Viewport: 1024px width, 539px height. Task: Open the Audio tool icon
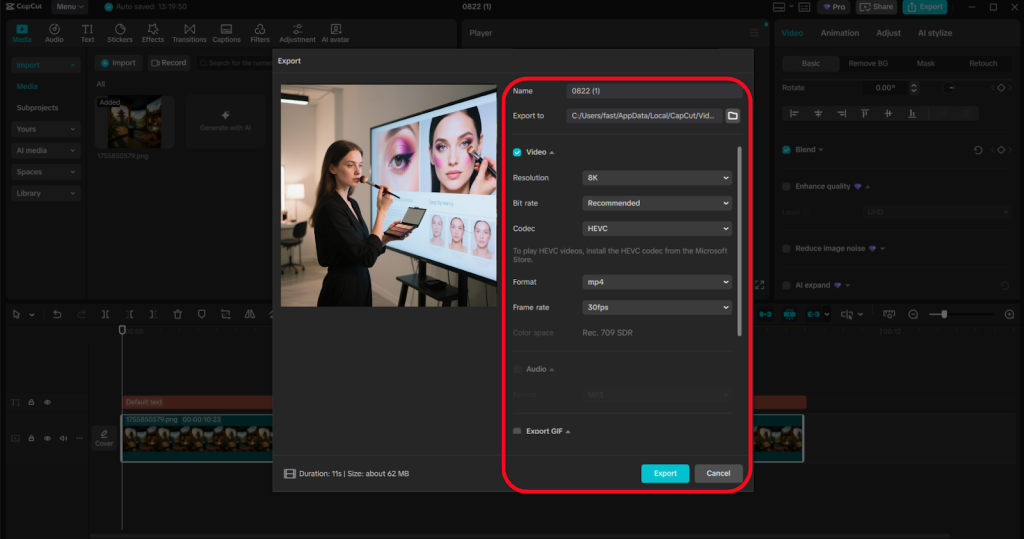[54, 29]
